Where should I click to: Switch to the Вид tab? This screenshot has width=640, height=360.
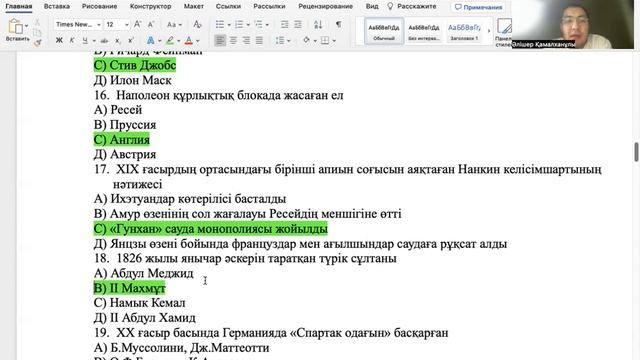372,7
